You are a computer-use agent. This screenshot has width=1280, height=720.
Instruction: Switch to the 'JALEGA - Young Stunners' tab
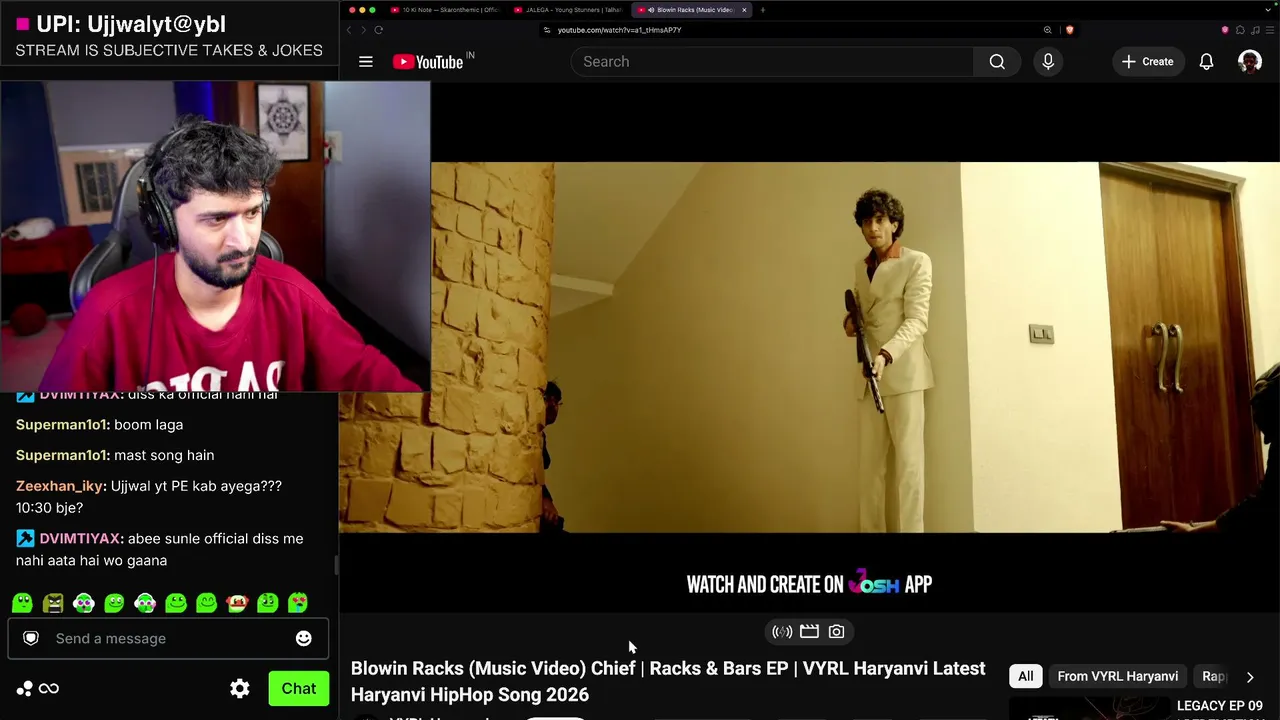[568, 10]
